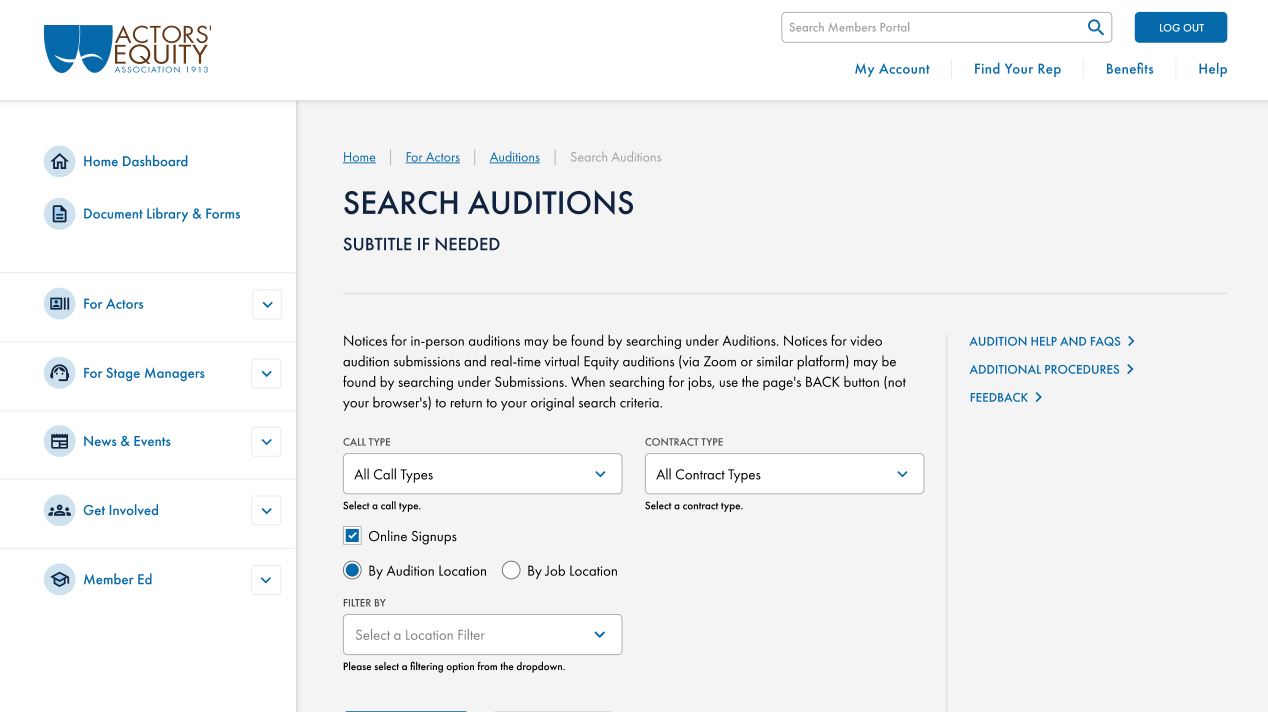
Task: Open the Member Ed graduation cap icon
Action: (59, 579)
